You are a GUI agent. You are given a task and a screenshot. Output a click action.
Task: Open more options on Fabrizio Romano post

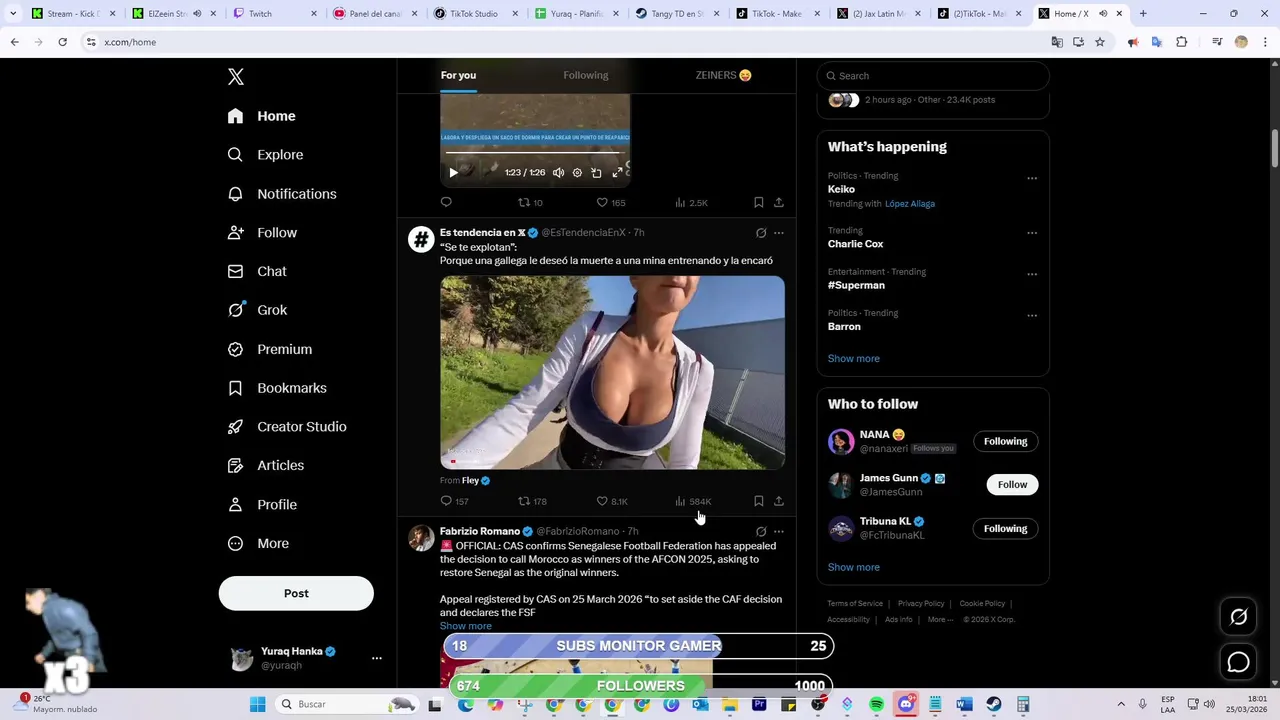click(x=779, y=532)
